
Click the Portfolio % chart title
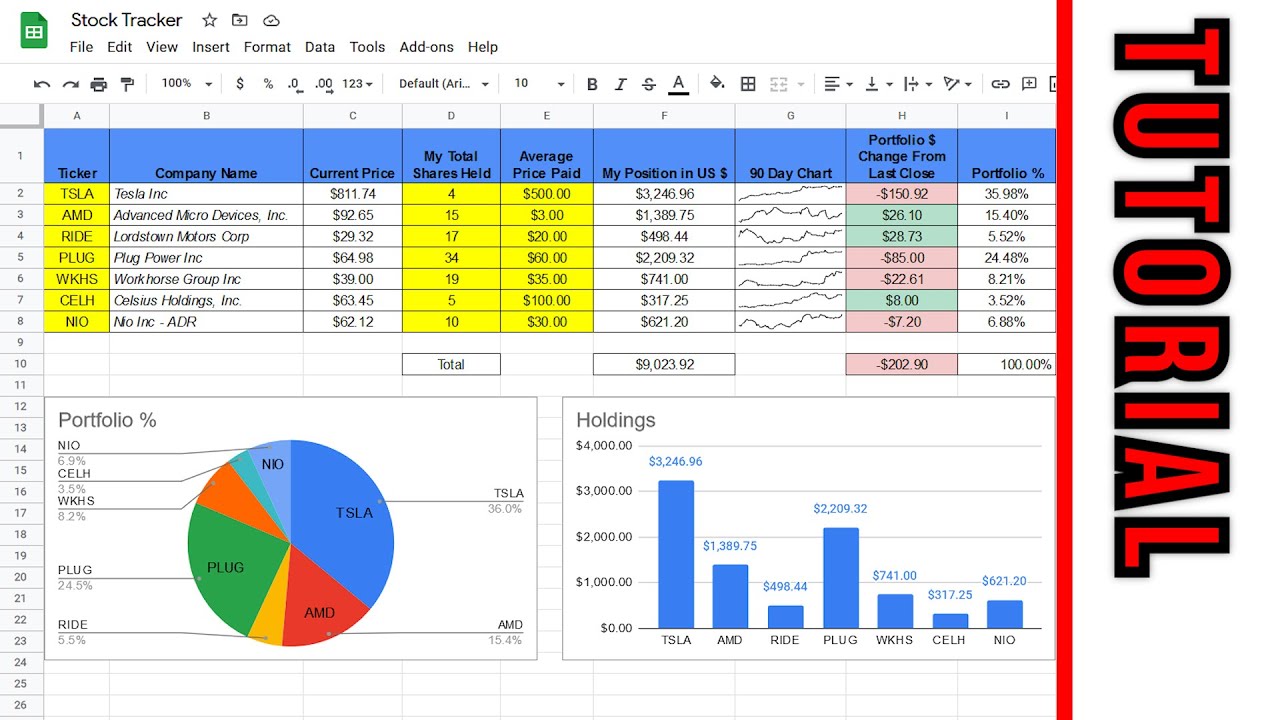pyautogui.click(x=107, y=420)
